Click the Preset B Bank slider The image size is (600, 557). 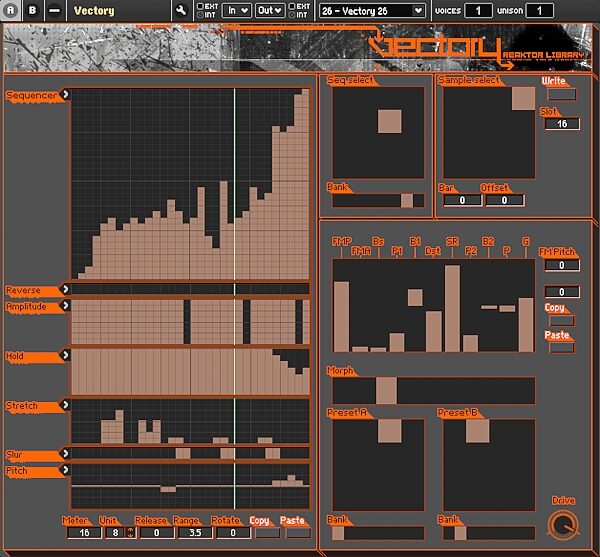click(489, 533)
